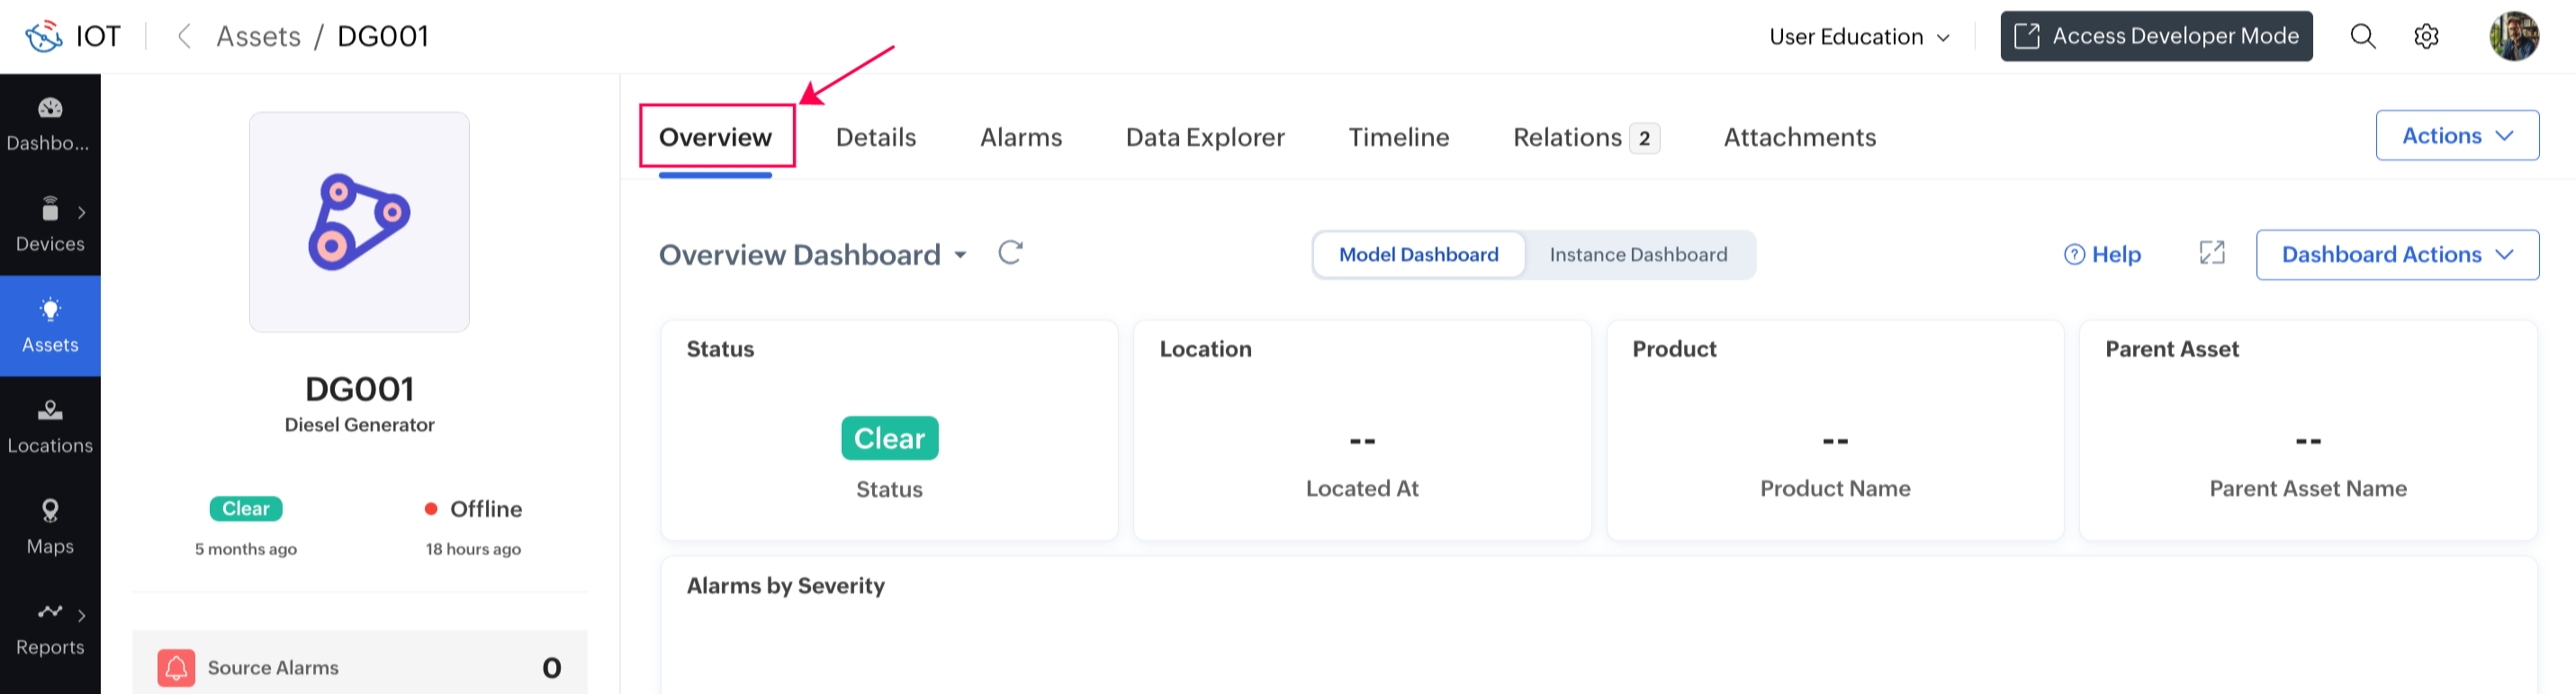
Task: Expand the Dashboard Actions dropdown
Action: pyautogui.click(x=2396, y=255)
